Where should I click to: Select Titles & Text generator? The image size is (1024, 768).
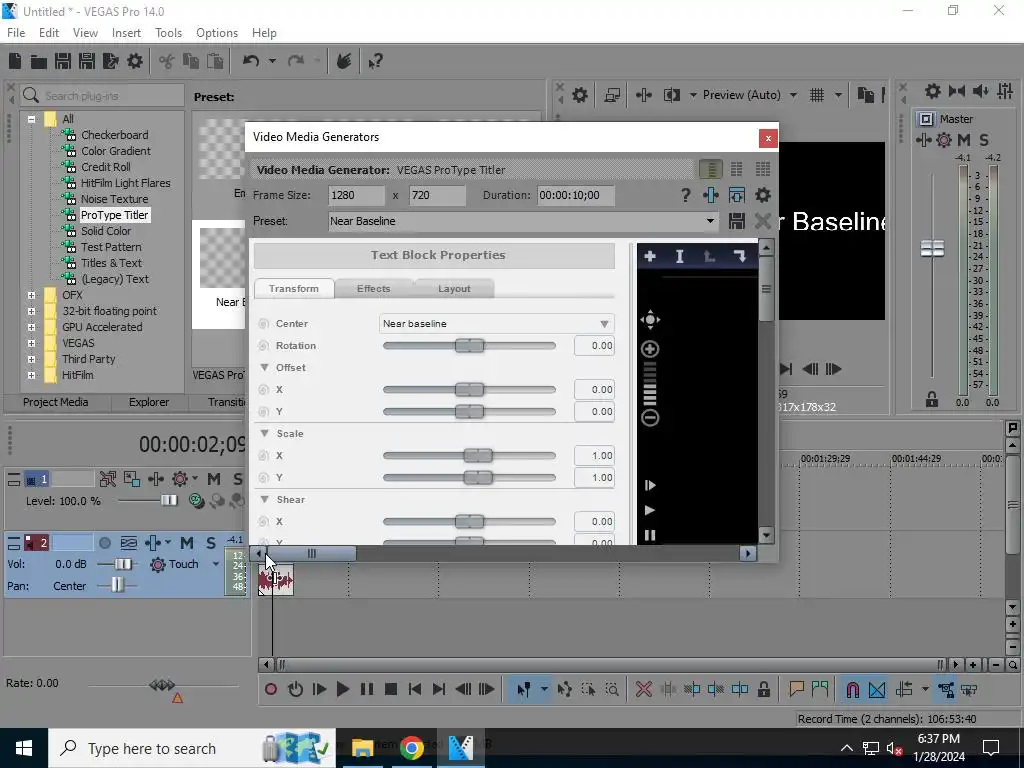(x=112, y=263)
